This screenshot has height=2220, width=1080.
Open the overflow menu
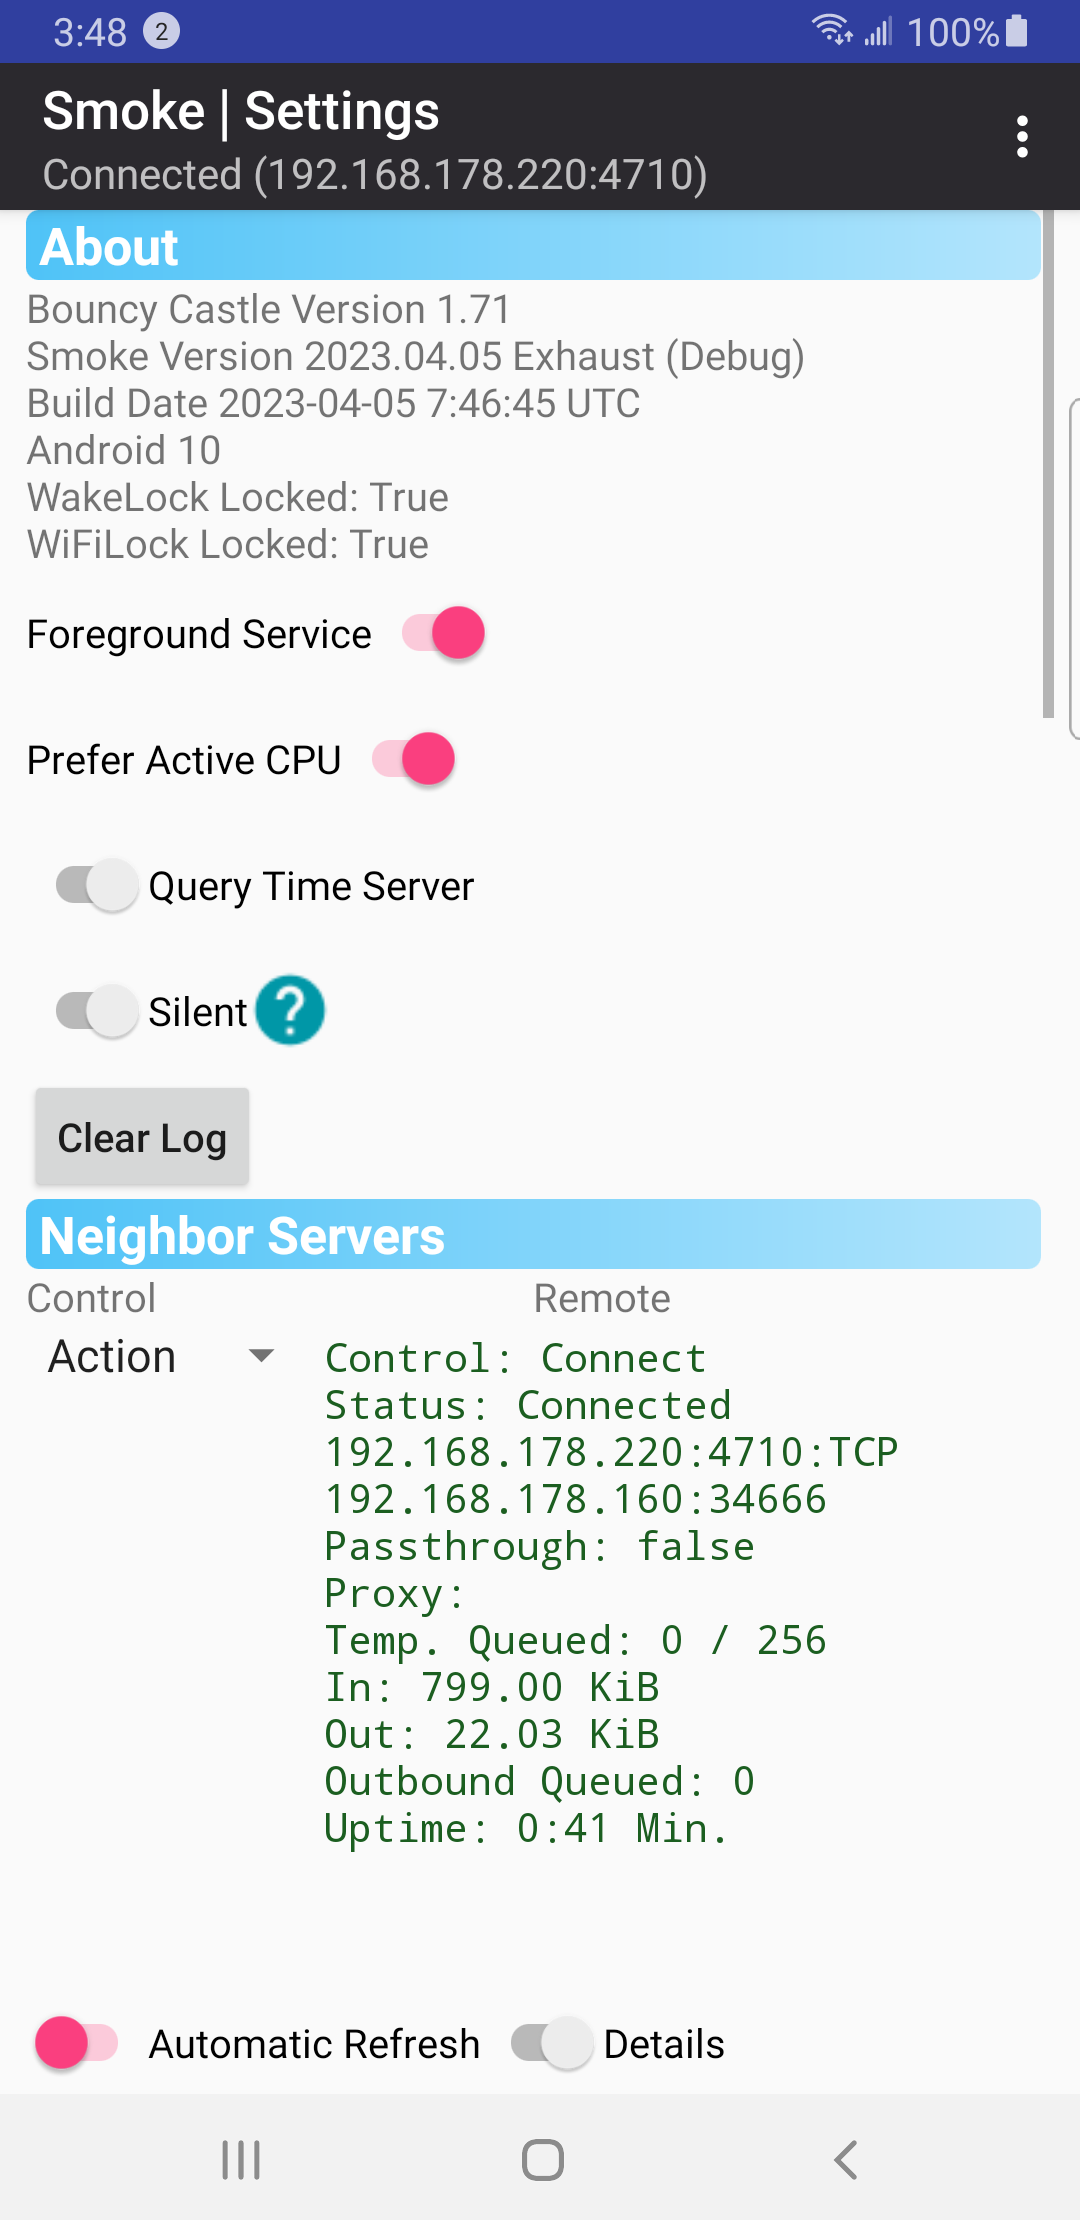pyautogui.click(x=1022, y=136)
